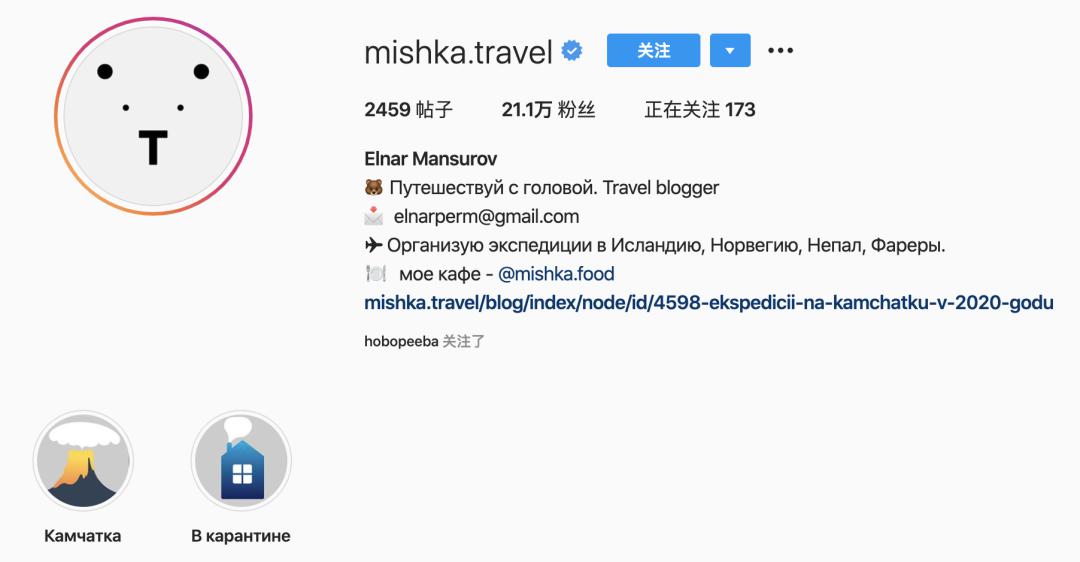Open mishka.travel profile picture story
This screenshot has width=1080, height=562.
[x=153, y=116]
